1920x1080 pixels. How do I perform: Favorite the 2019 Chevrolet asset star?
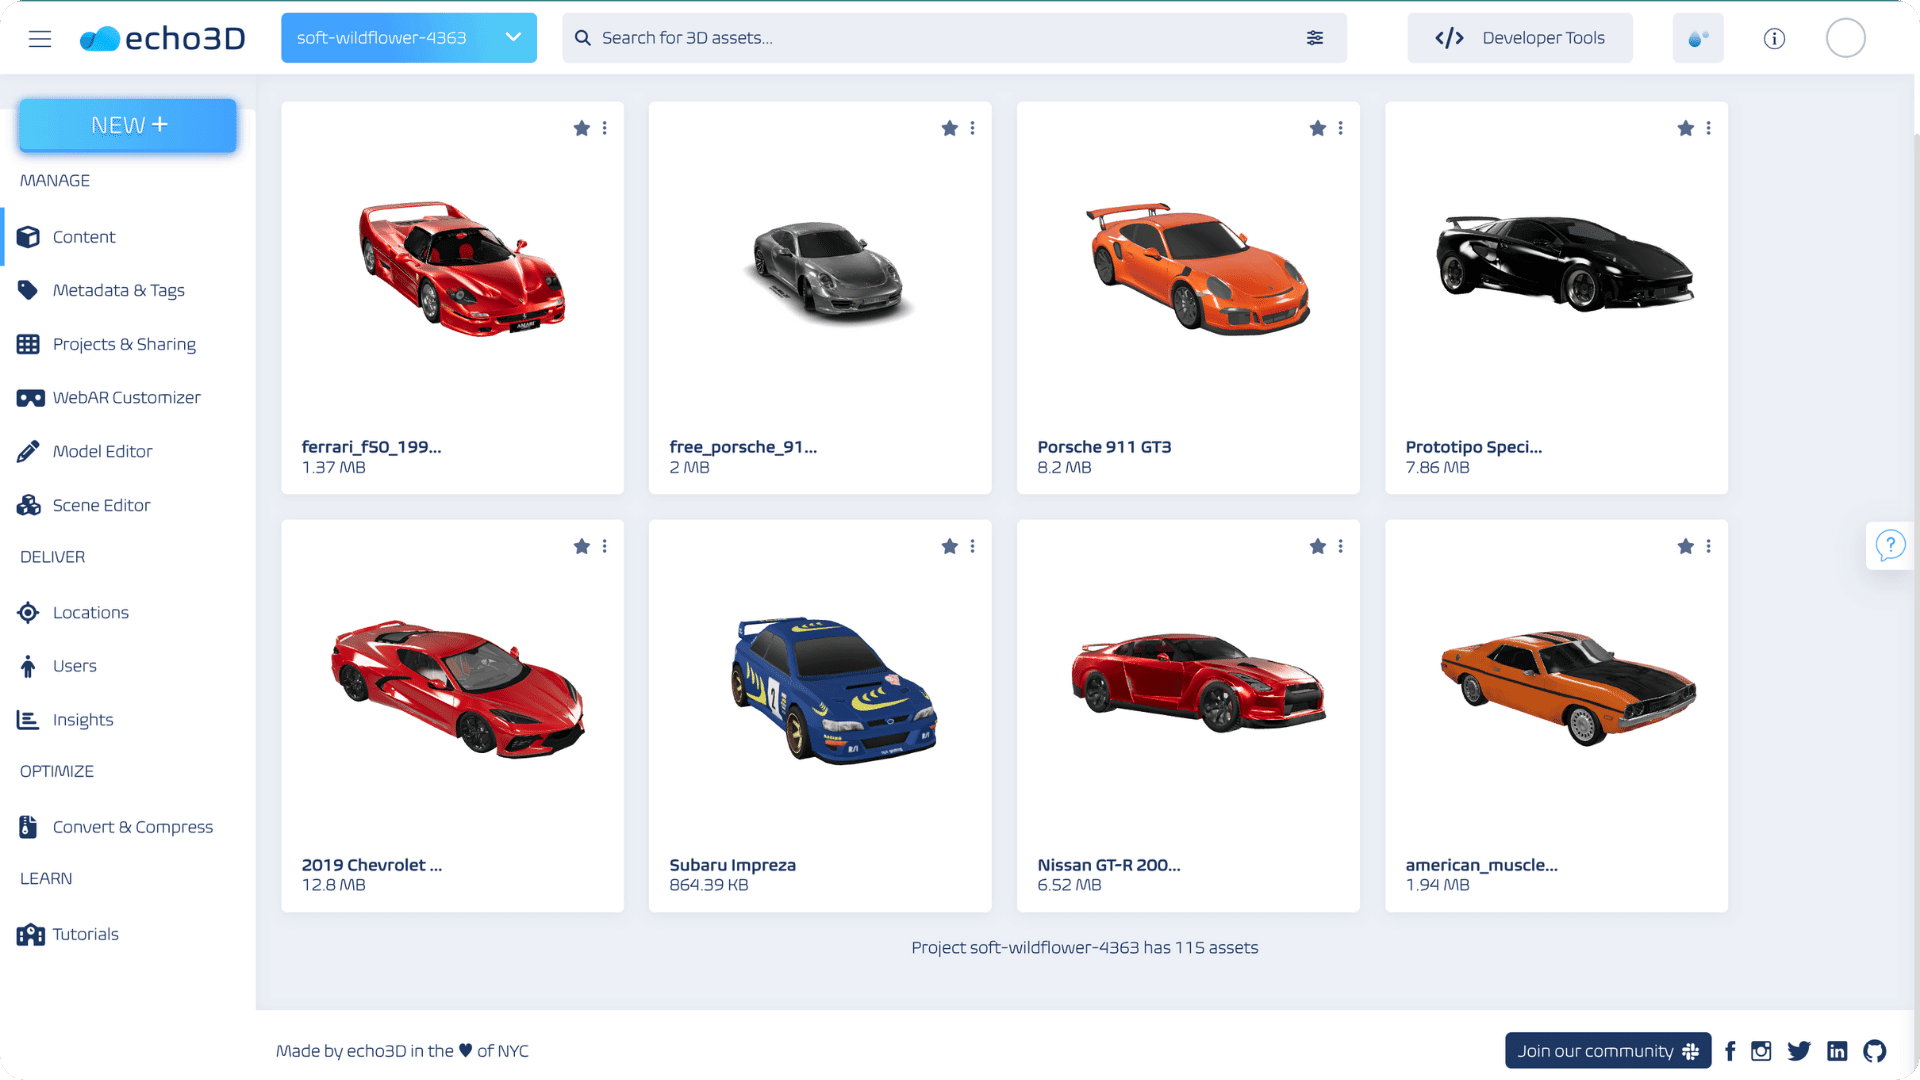(581, 546)
